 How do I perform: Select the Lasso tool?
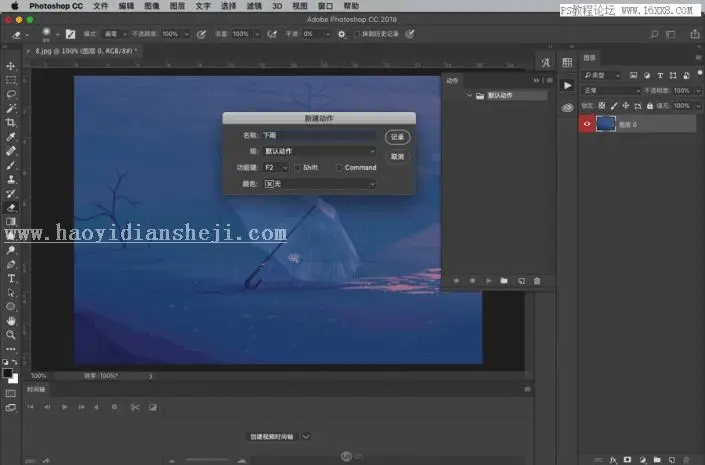click(11, 94)
